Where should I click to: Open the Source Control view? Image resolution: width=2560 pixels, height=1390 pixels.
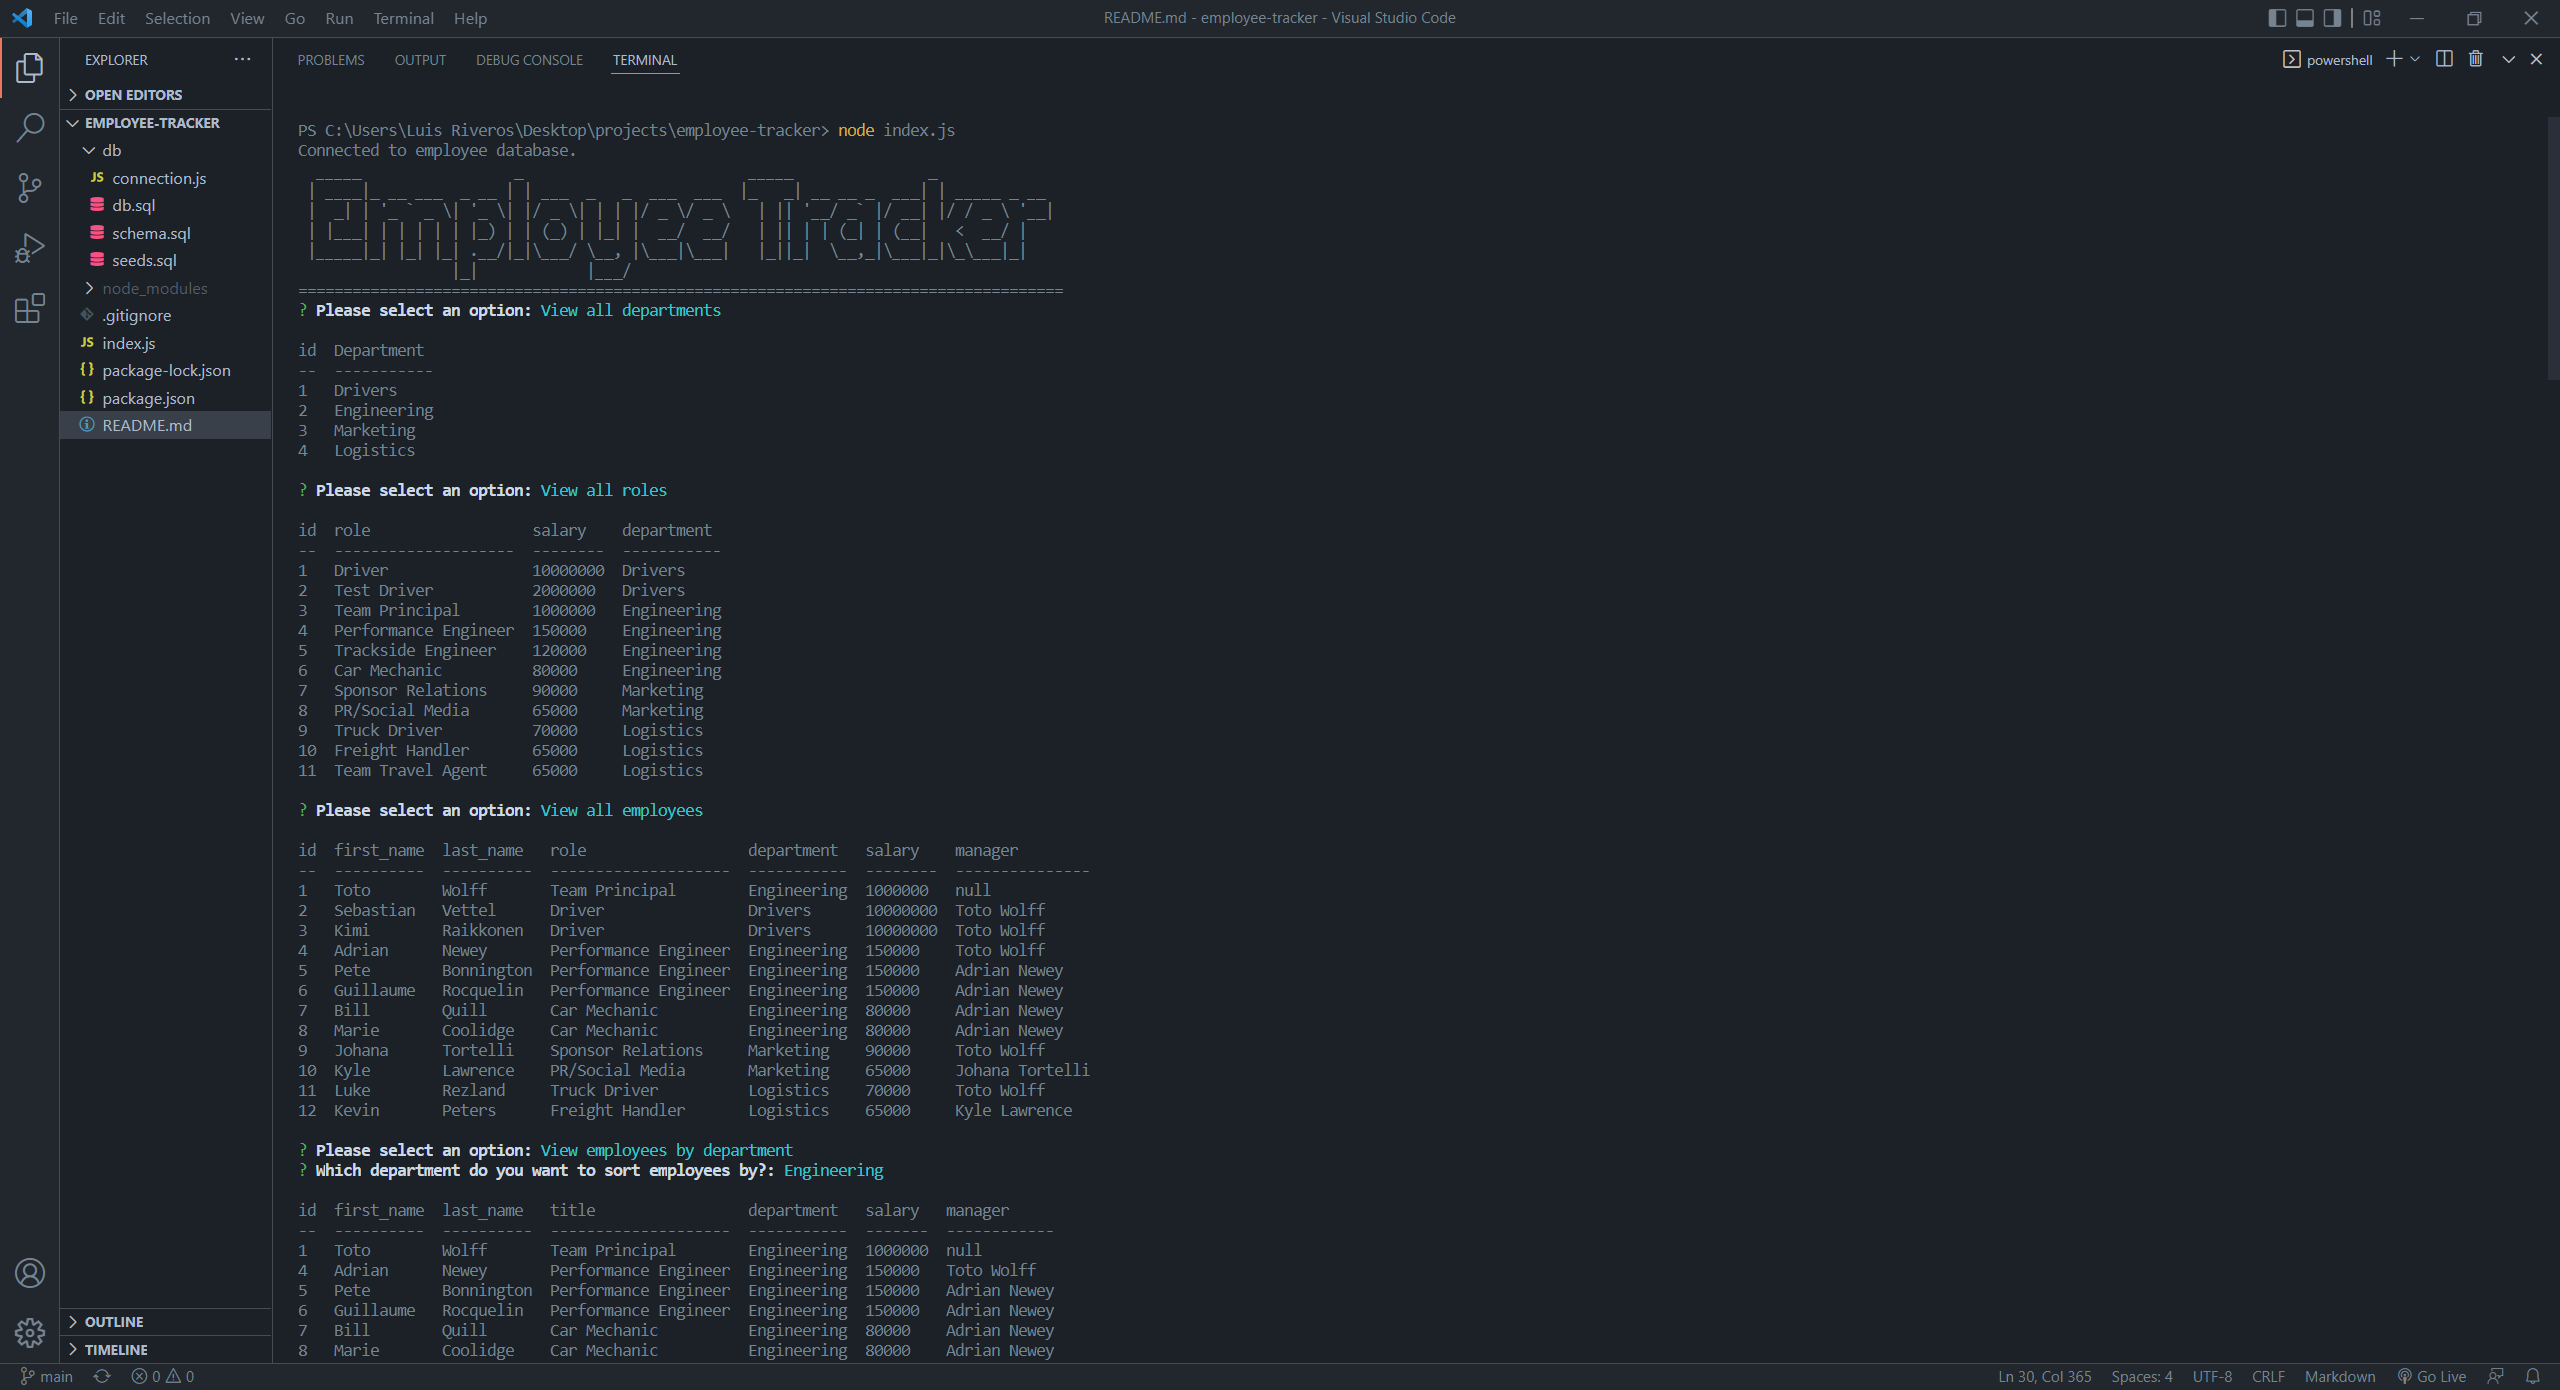(29, 187)
